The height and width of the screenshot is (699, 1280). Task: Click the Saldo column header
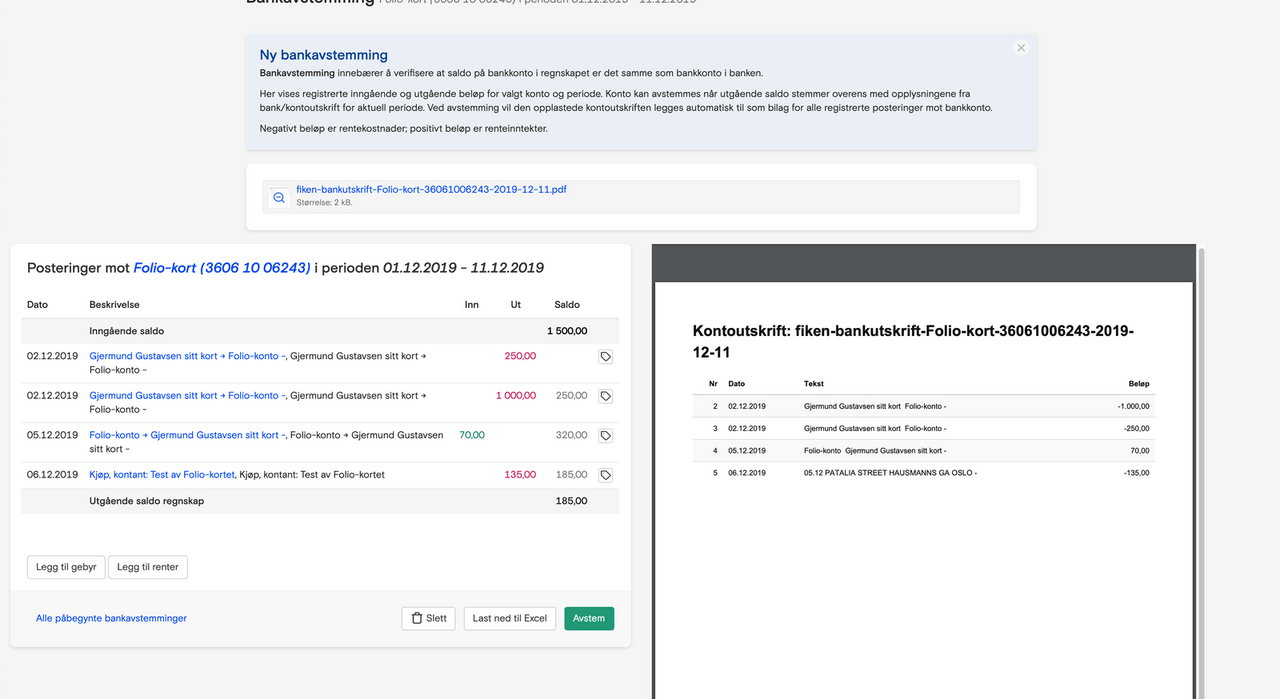click(567, 305)
